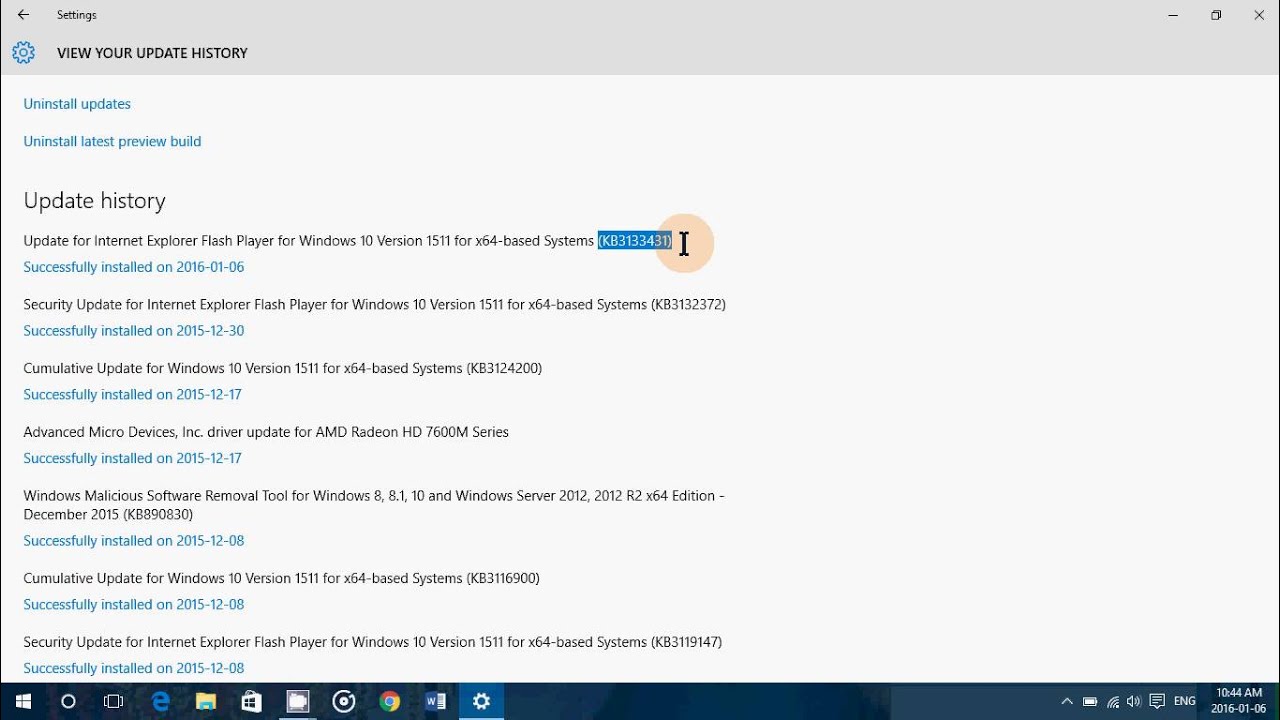
Task: Open the Windows Store taskbar icon
Action: click(x=252, y=702)
